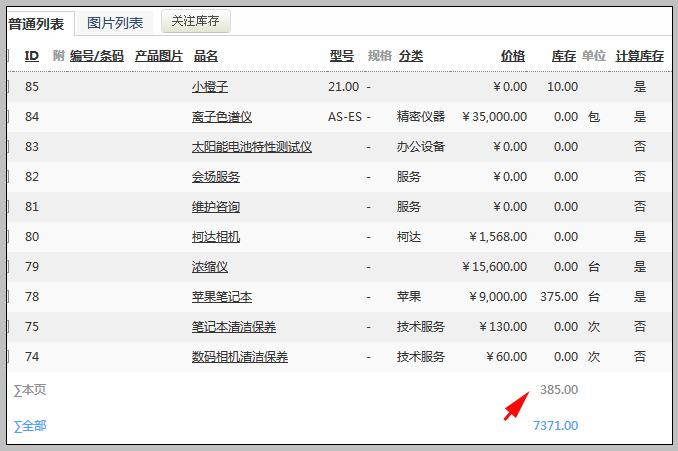This screenshot has width=678, height=451.
Task: Click the unit 包 in row 84
Action: pyautogui.click(x=594, y=117)
